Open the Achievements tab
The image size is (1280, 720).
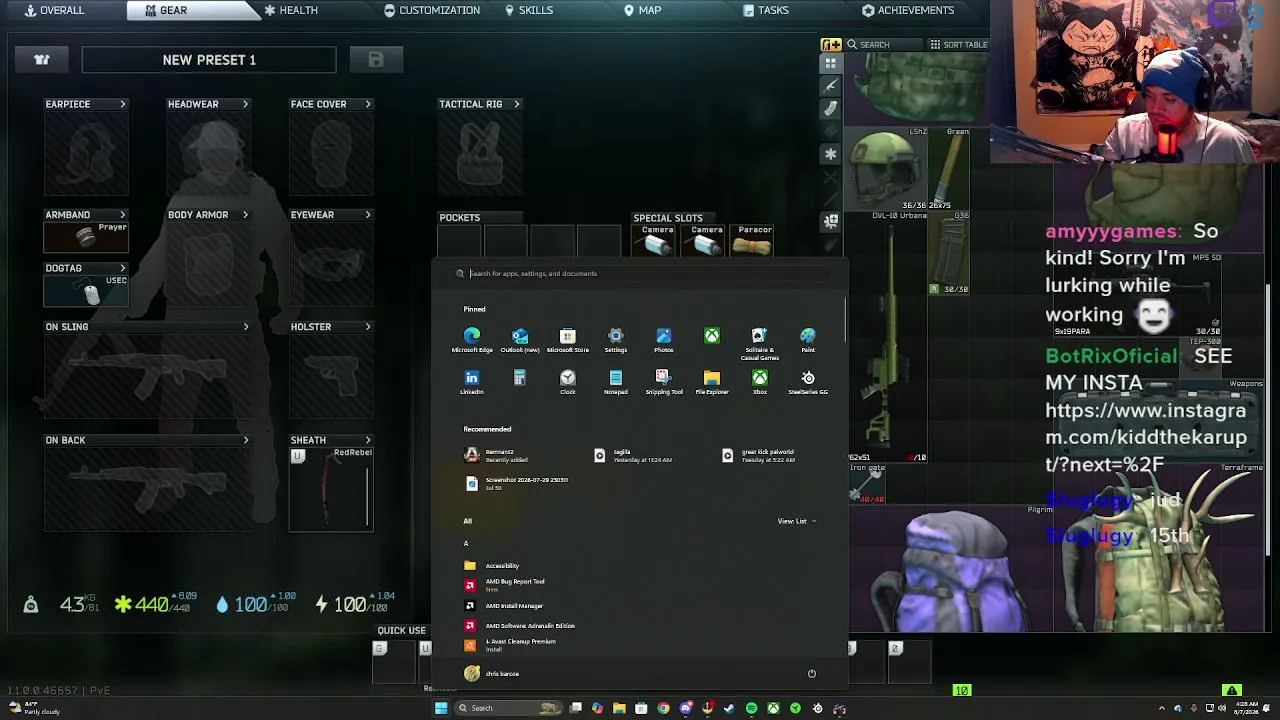click(x=908, y=10)
